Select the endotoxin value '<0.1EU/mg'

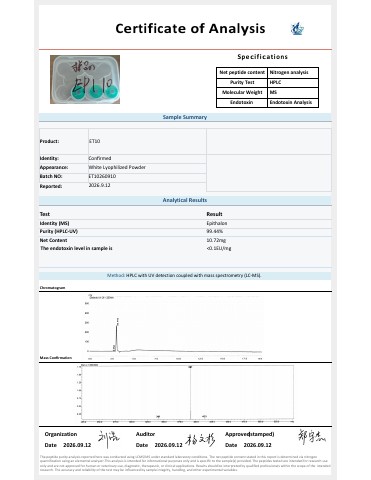pos(219,248)
